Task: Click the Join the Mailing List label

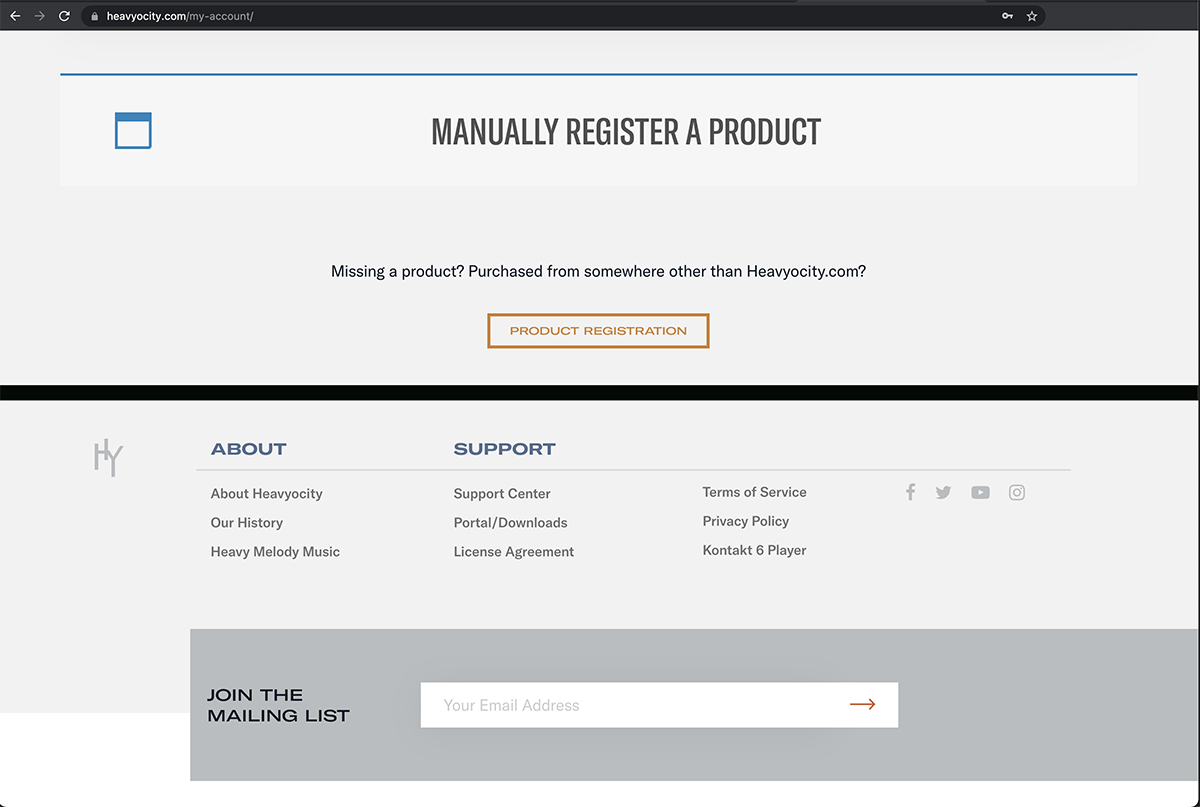Action: [x=278, y=705]
